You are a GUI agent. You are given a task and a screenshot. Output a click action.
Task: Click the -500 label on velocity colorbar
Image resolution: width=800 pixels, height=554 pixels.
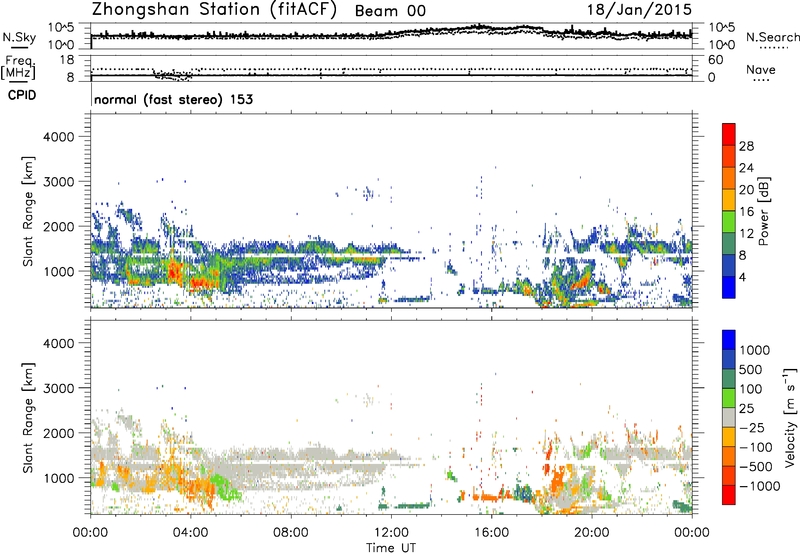coord(756,467)
